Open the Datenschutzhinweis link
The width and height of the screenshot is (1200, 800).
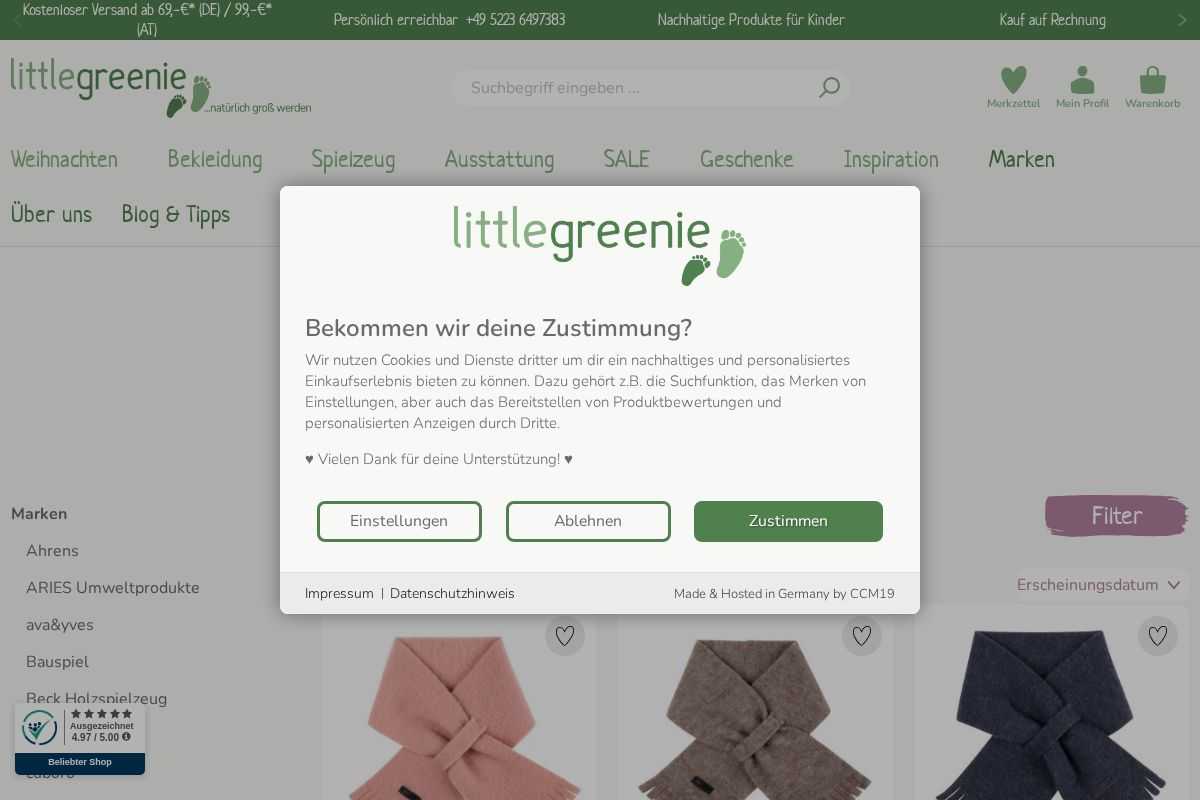click(452, 594)
